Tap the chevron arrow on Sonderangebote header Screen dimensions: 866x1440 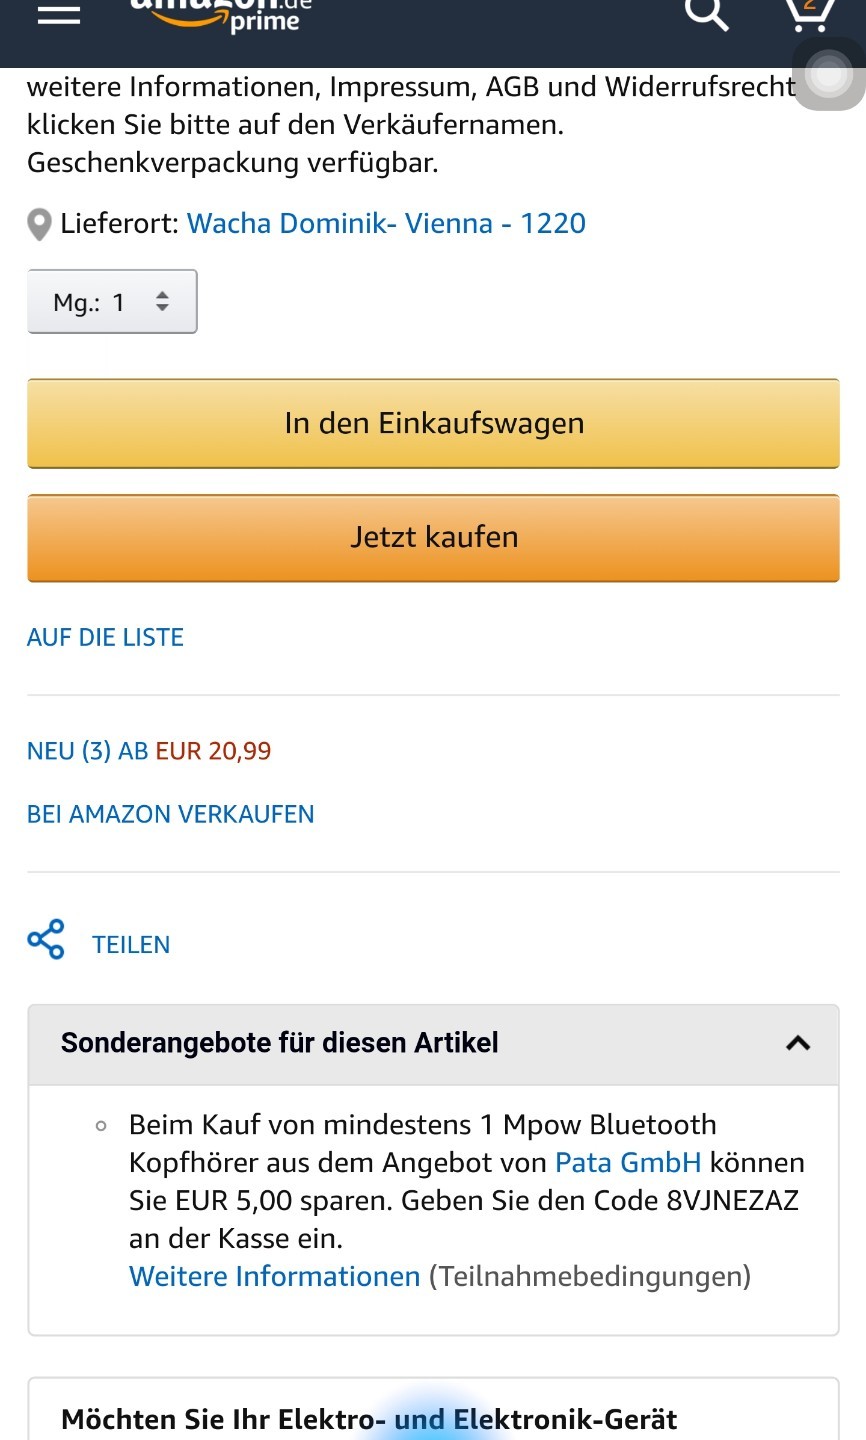798,1043
